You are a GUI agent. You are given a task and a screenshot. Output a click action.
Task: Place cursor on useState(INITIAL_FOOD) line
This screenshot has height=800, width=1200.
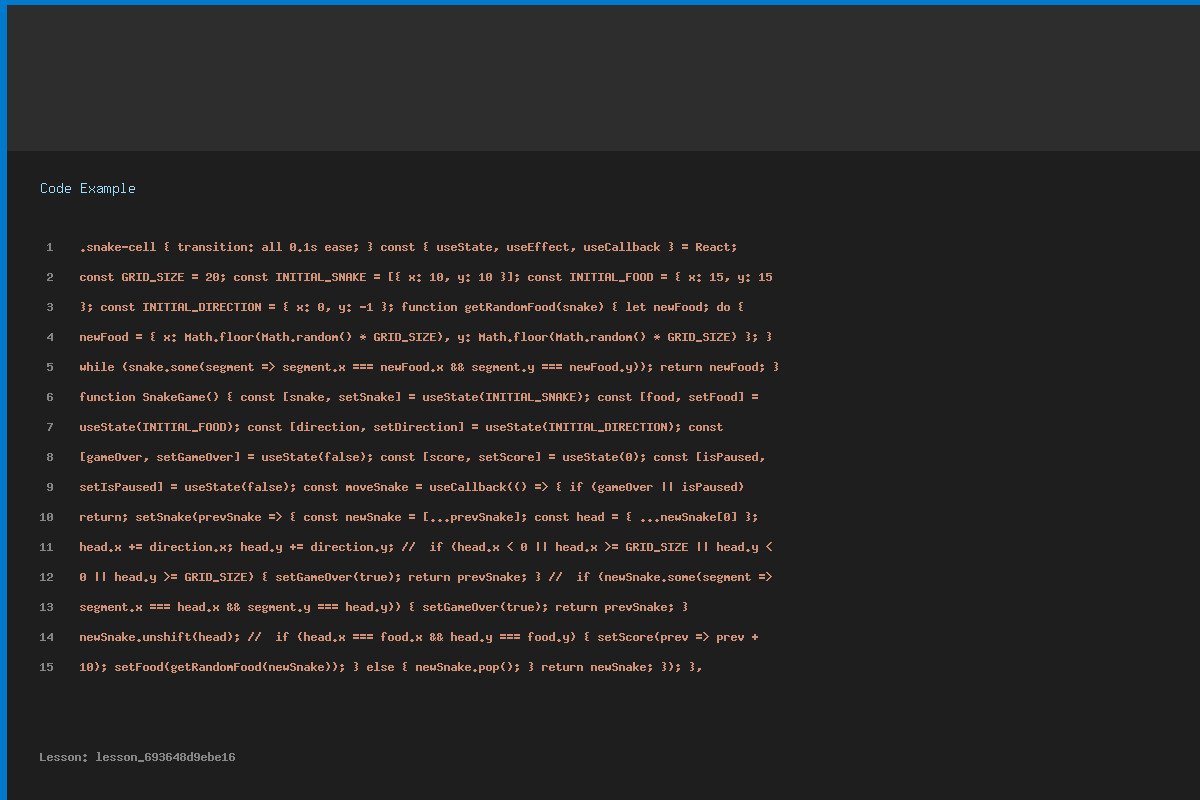tap(400, 427)
